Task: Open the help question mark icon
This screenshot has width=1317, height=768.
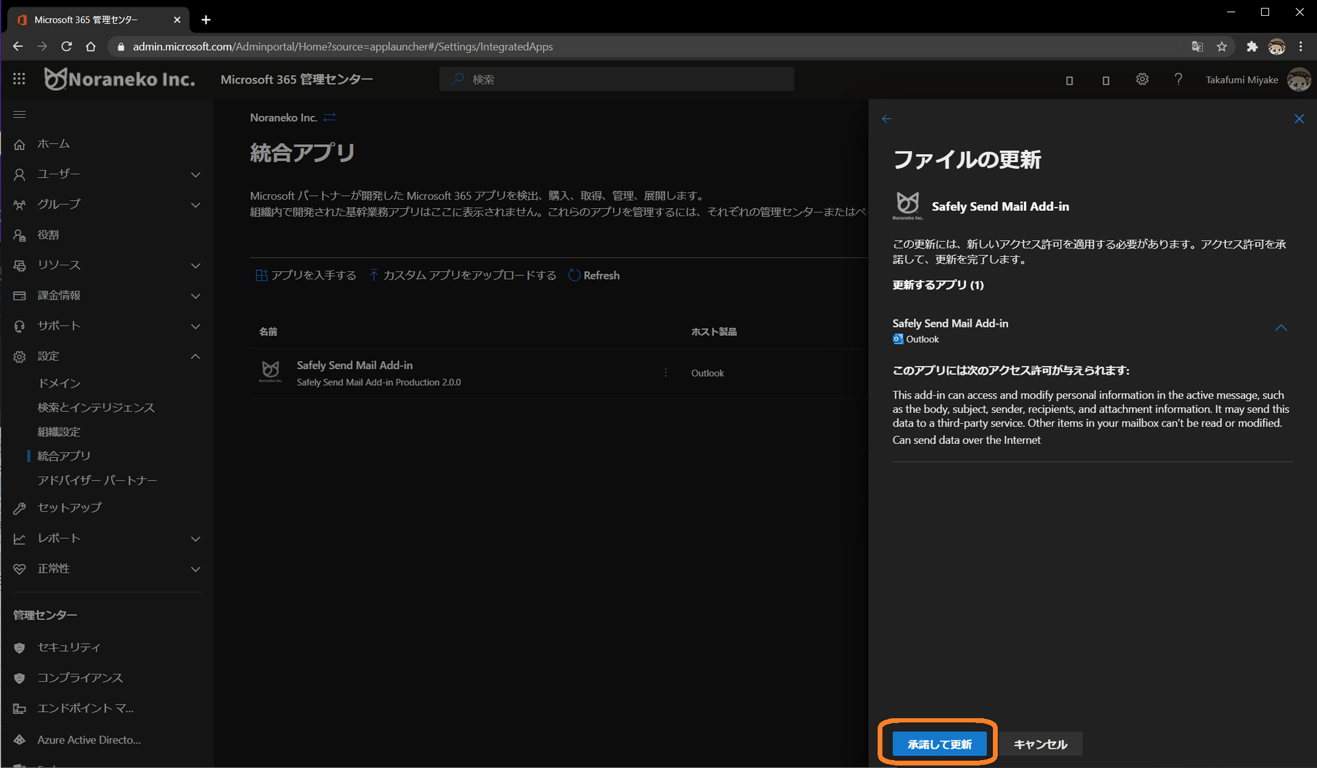Action: click(x=1178, y=79)
